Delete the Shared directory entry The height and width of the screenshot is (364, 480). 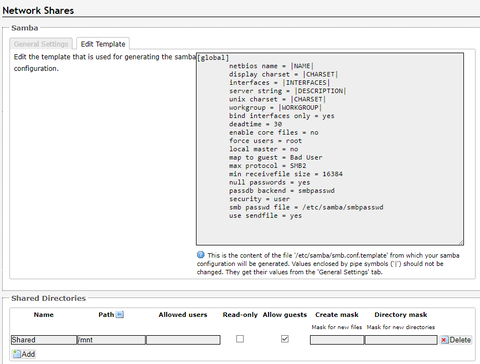coord(456,340)
